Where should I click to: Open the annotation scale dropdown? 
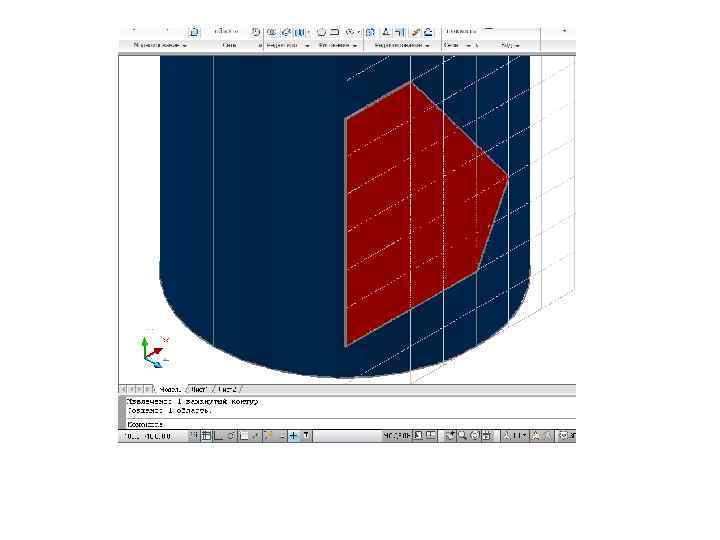coord(515,436)
